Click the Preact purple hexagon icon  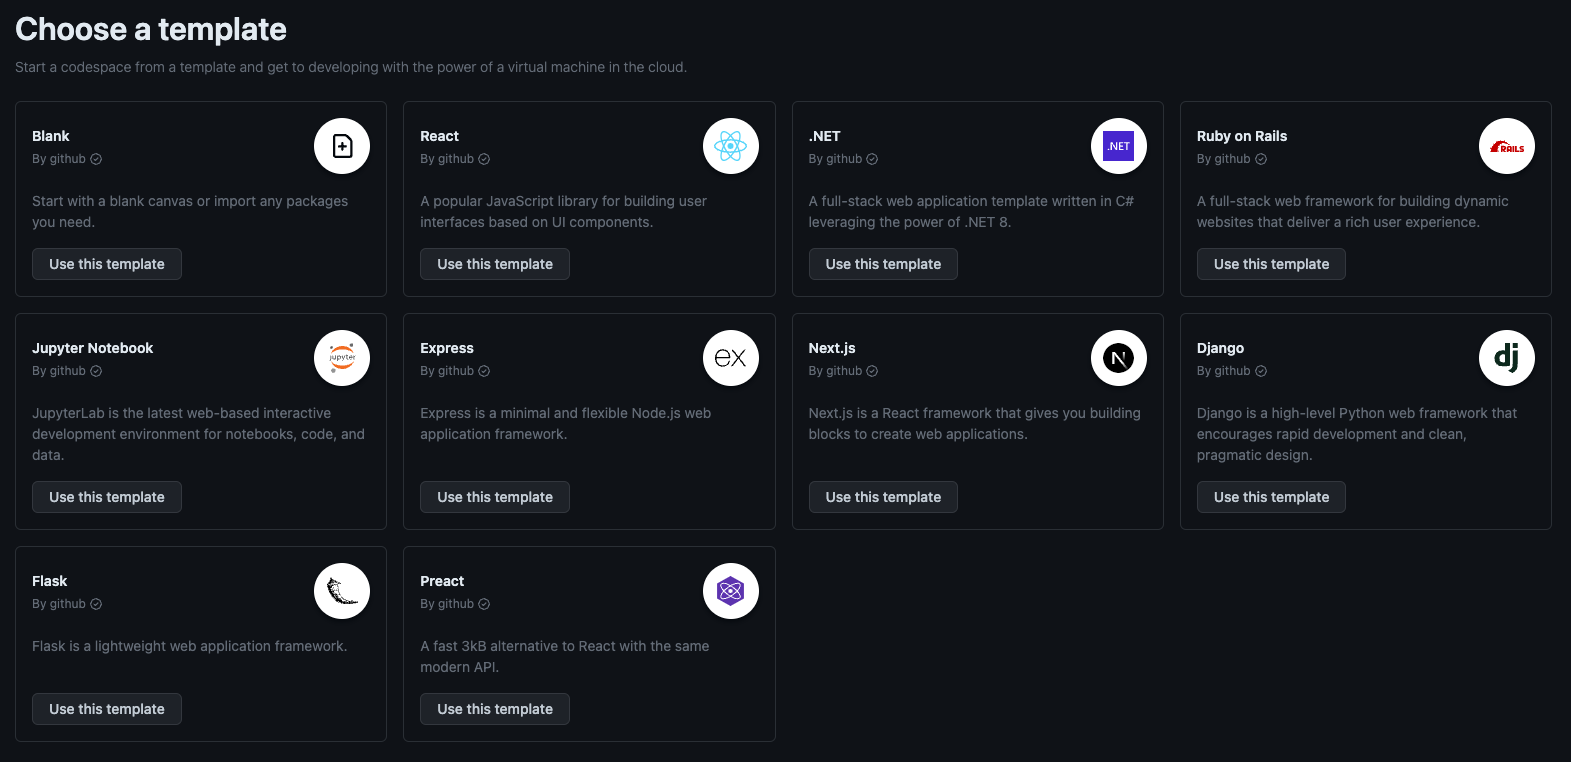coord(731,591)
